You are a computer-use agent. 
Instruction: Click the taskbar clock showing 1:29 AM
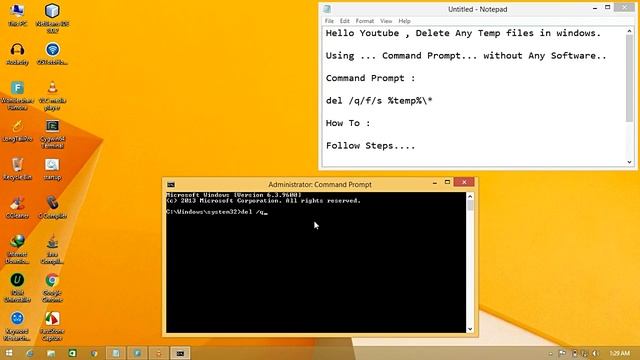click(619, 353)
